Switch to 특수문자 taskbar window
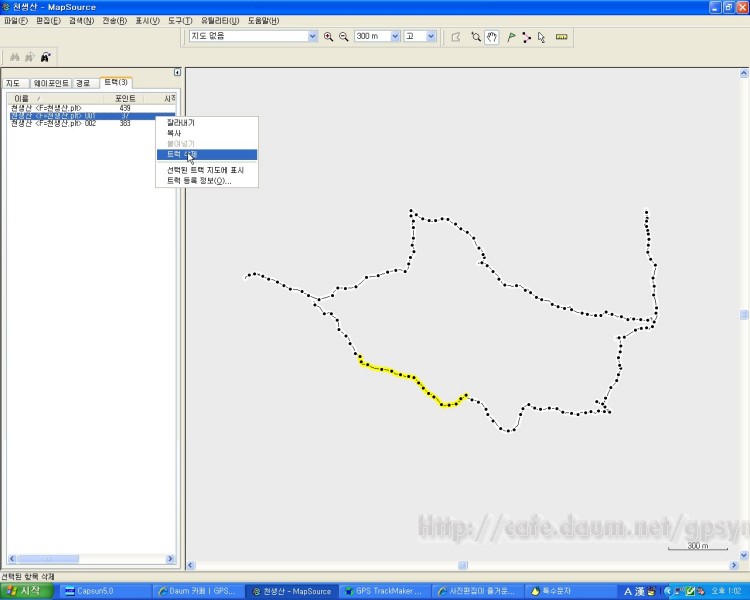The width and height of the screenshot is (750, 600). (569, 591)
